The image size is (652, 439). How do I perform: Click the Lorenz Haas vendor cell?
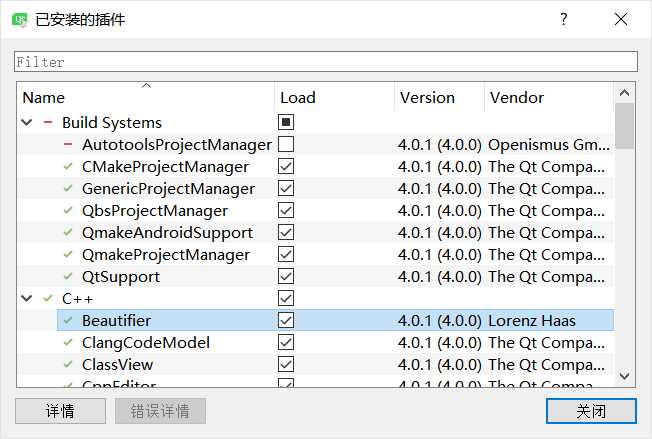[x=532, y=321]
